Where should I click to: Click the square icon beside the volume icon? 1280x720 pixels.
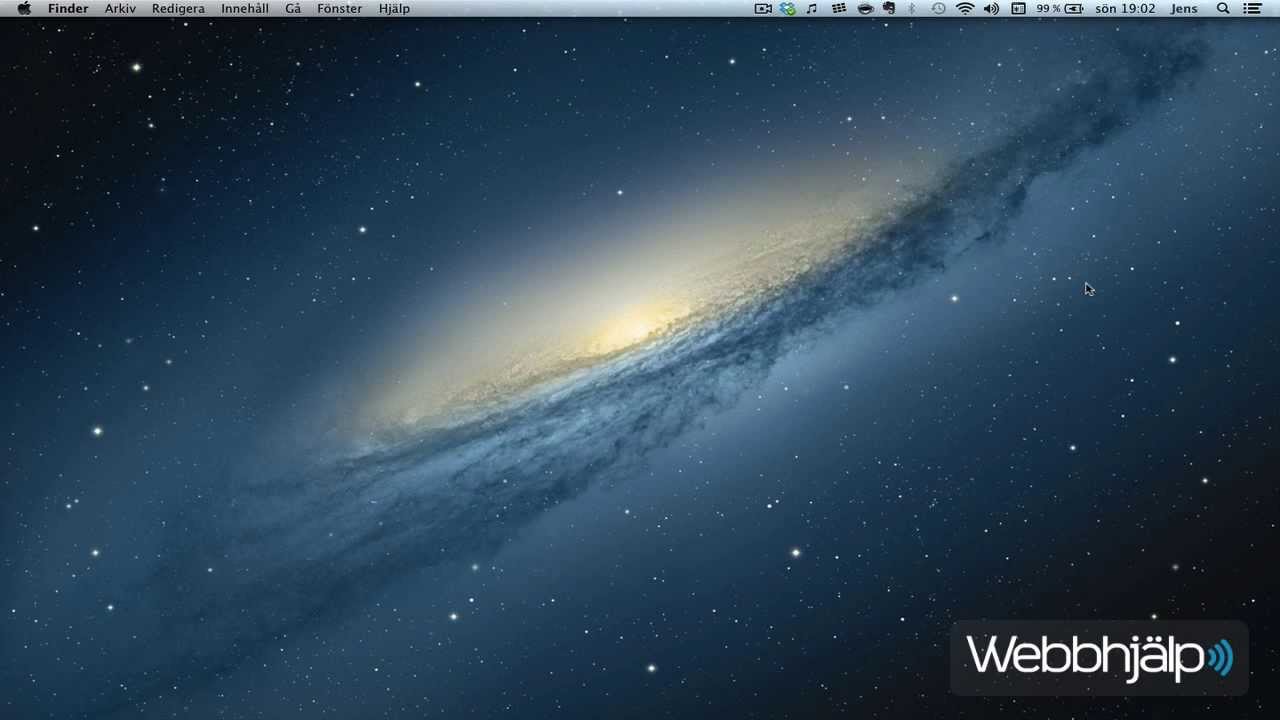click(1018, 9)
